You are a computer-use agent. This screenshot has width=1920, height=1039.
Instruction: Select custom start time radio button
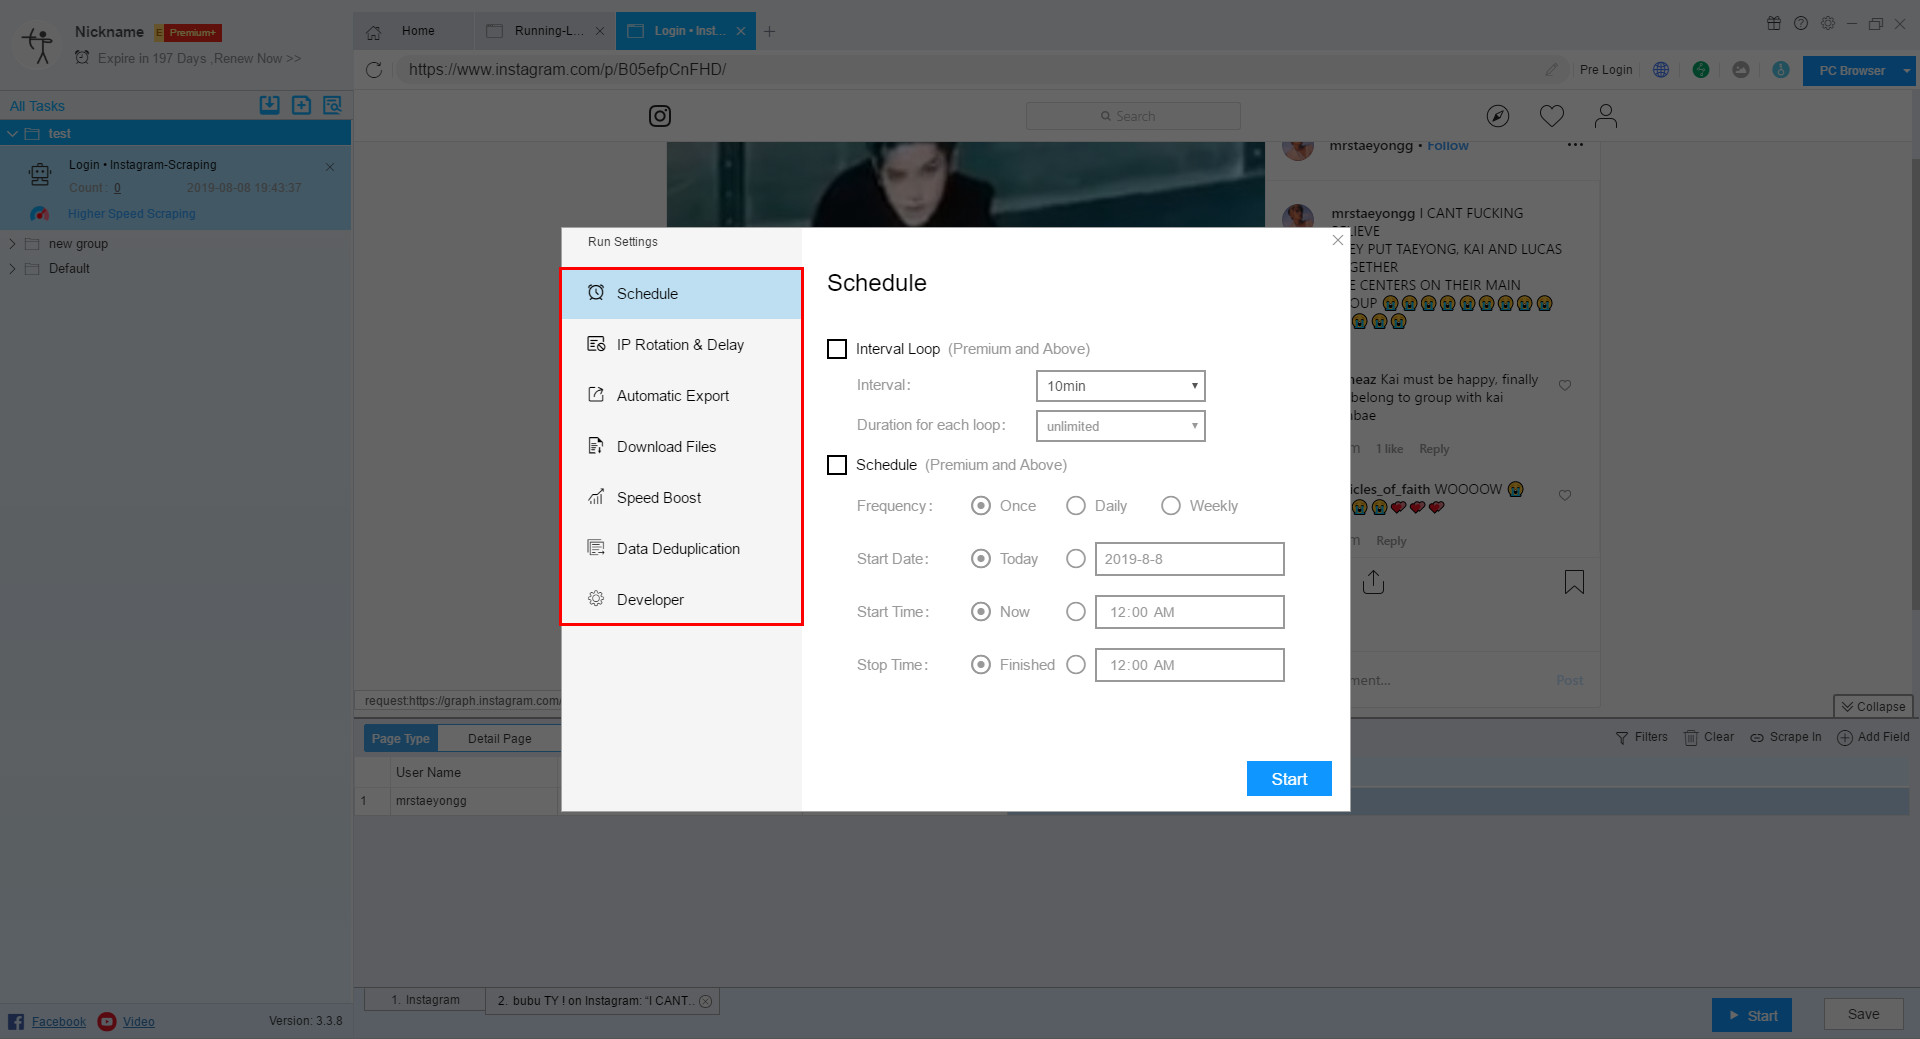1076,612
